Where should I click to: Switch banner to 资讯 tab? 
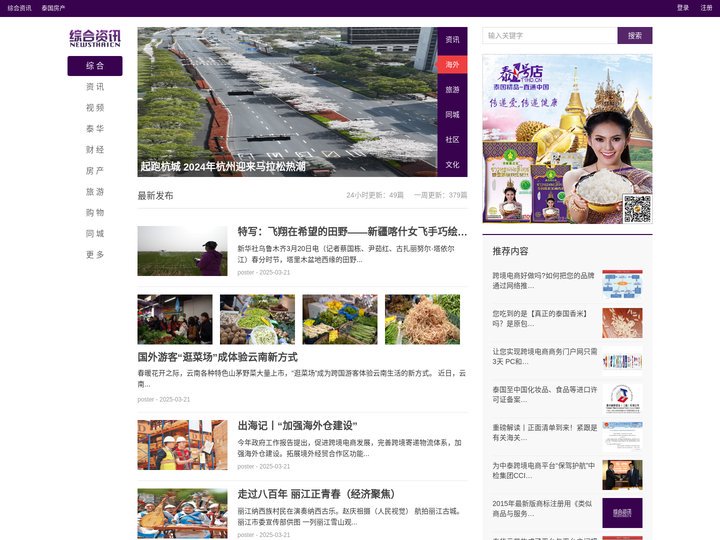pos(452,39)
